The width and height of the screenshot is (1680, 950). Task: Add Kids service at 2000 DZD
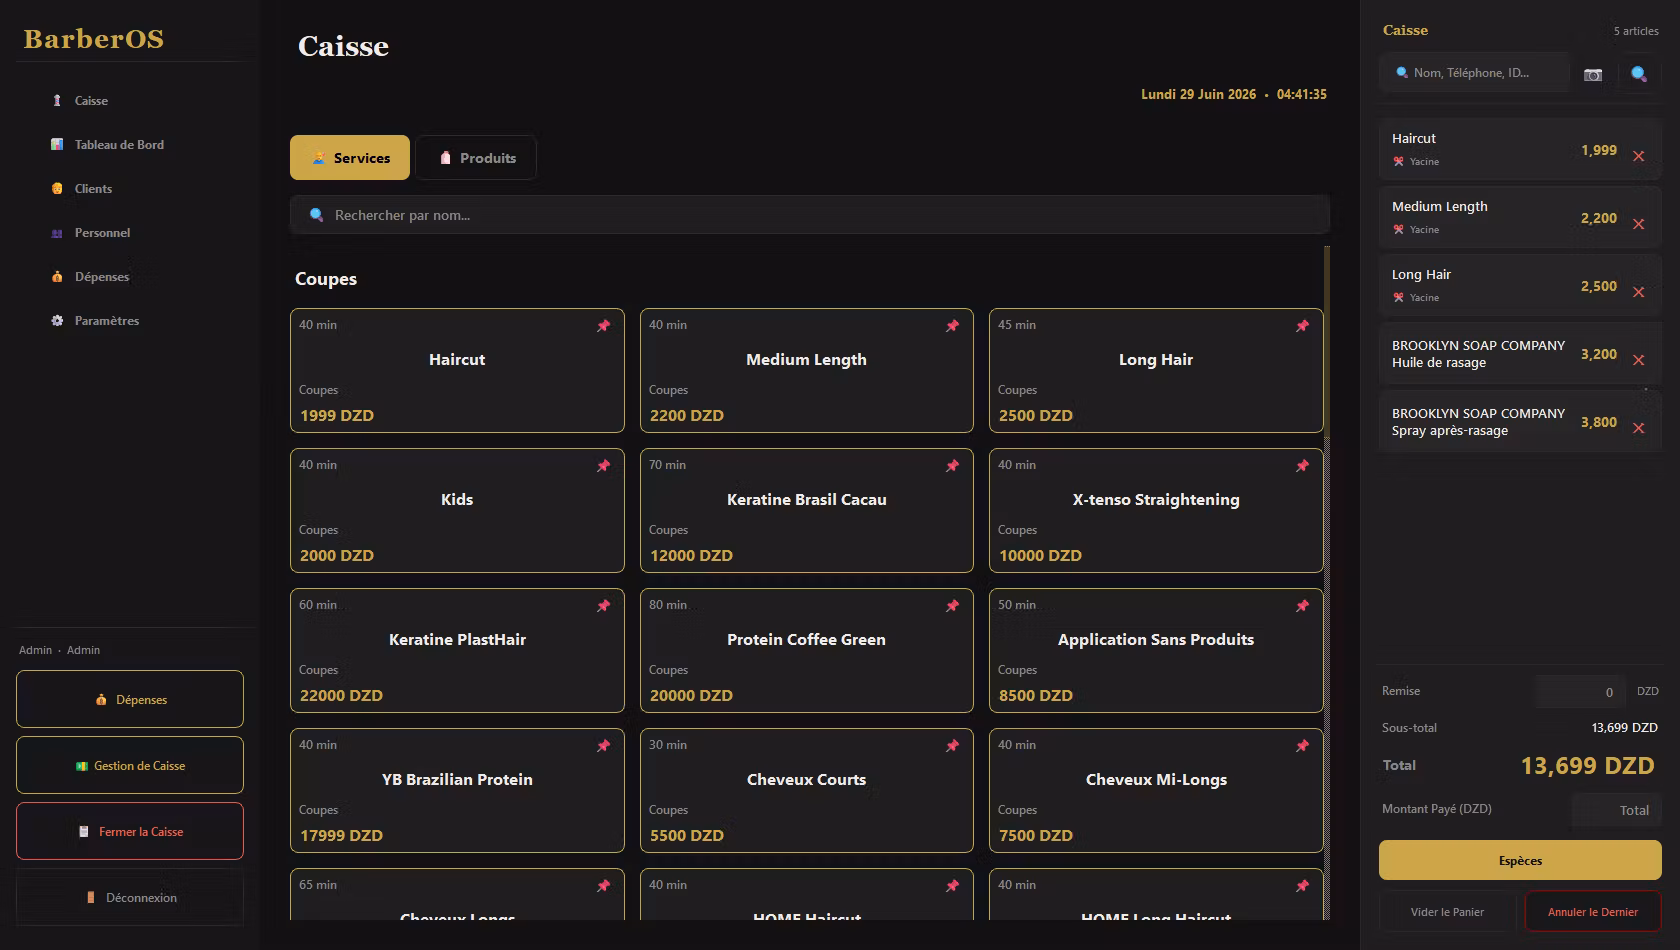[x=457, y=510]
